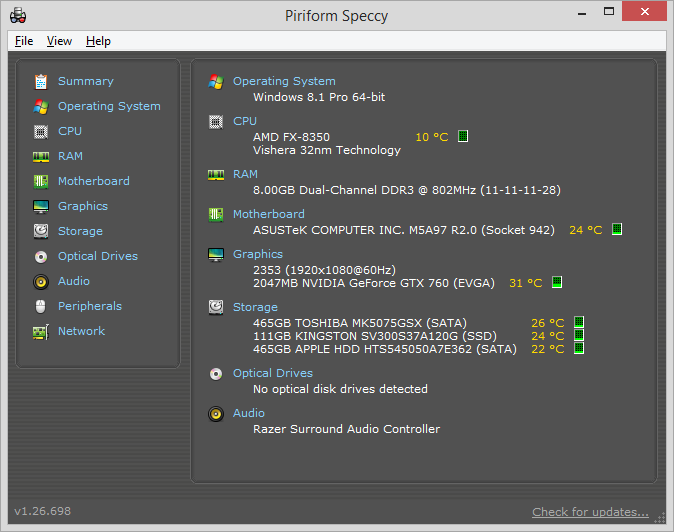This screenshot has height=532, width=674.
Task: Select Motherboard in the sidebar
Action: (x=94, y=181)
